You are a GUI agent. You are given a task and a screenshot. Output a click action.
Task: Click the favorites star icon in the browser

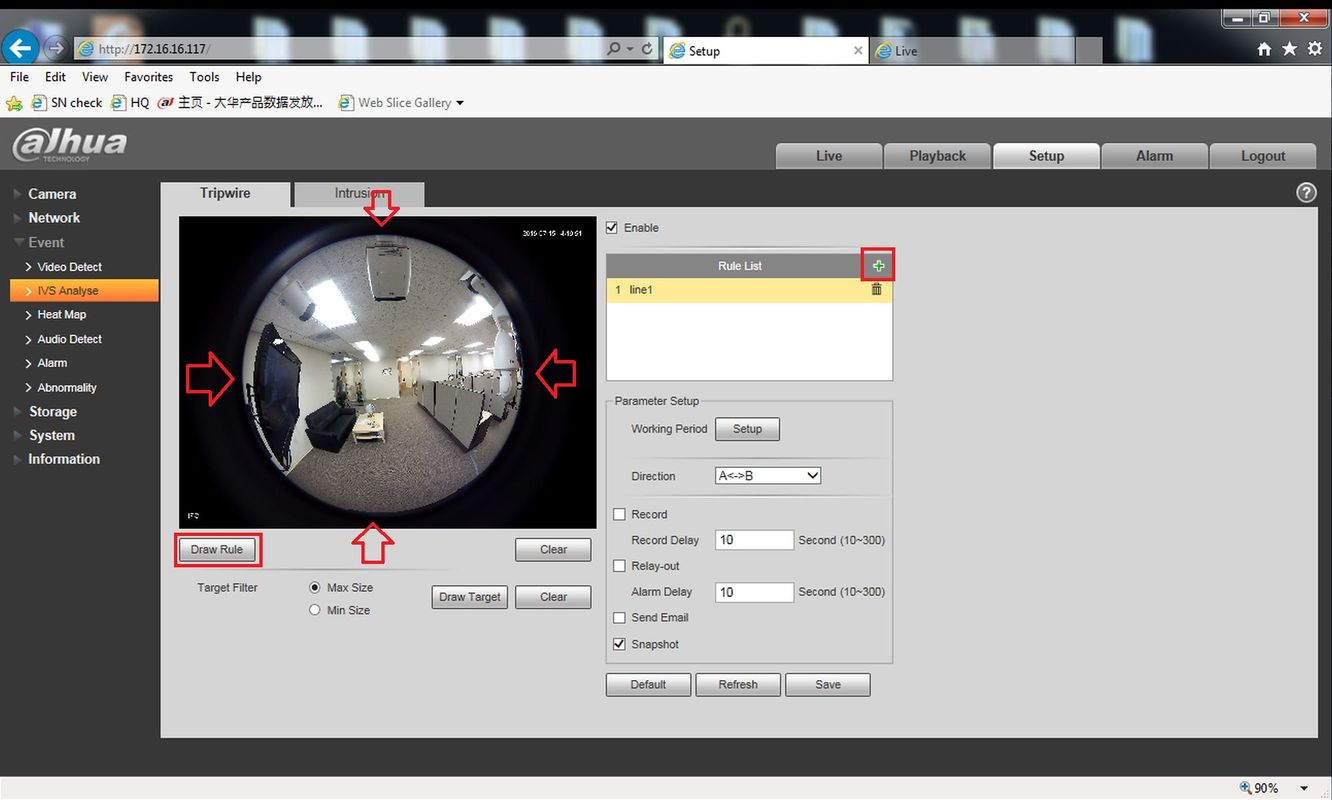click(1289, 49)
